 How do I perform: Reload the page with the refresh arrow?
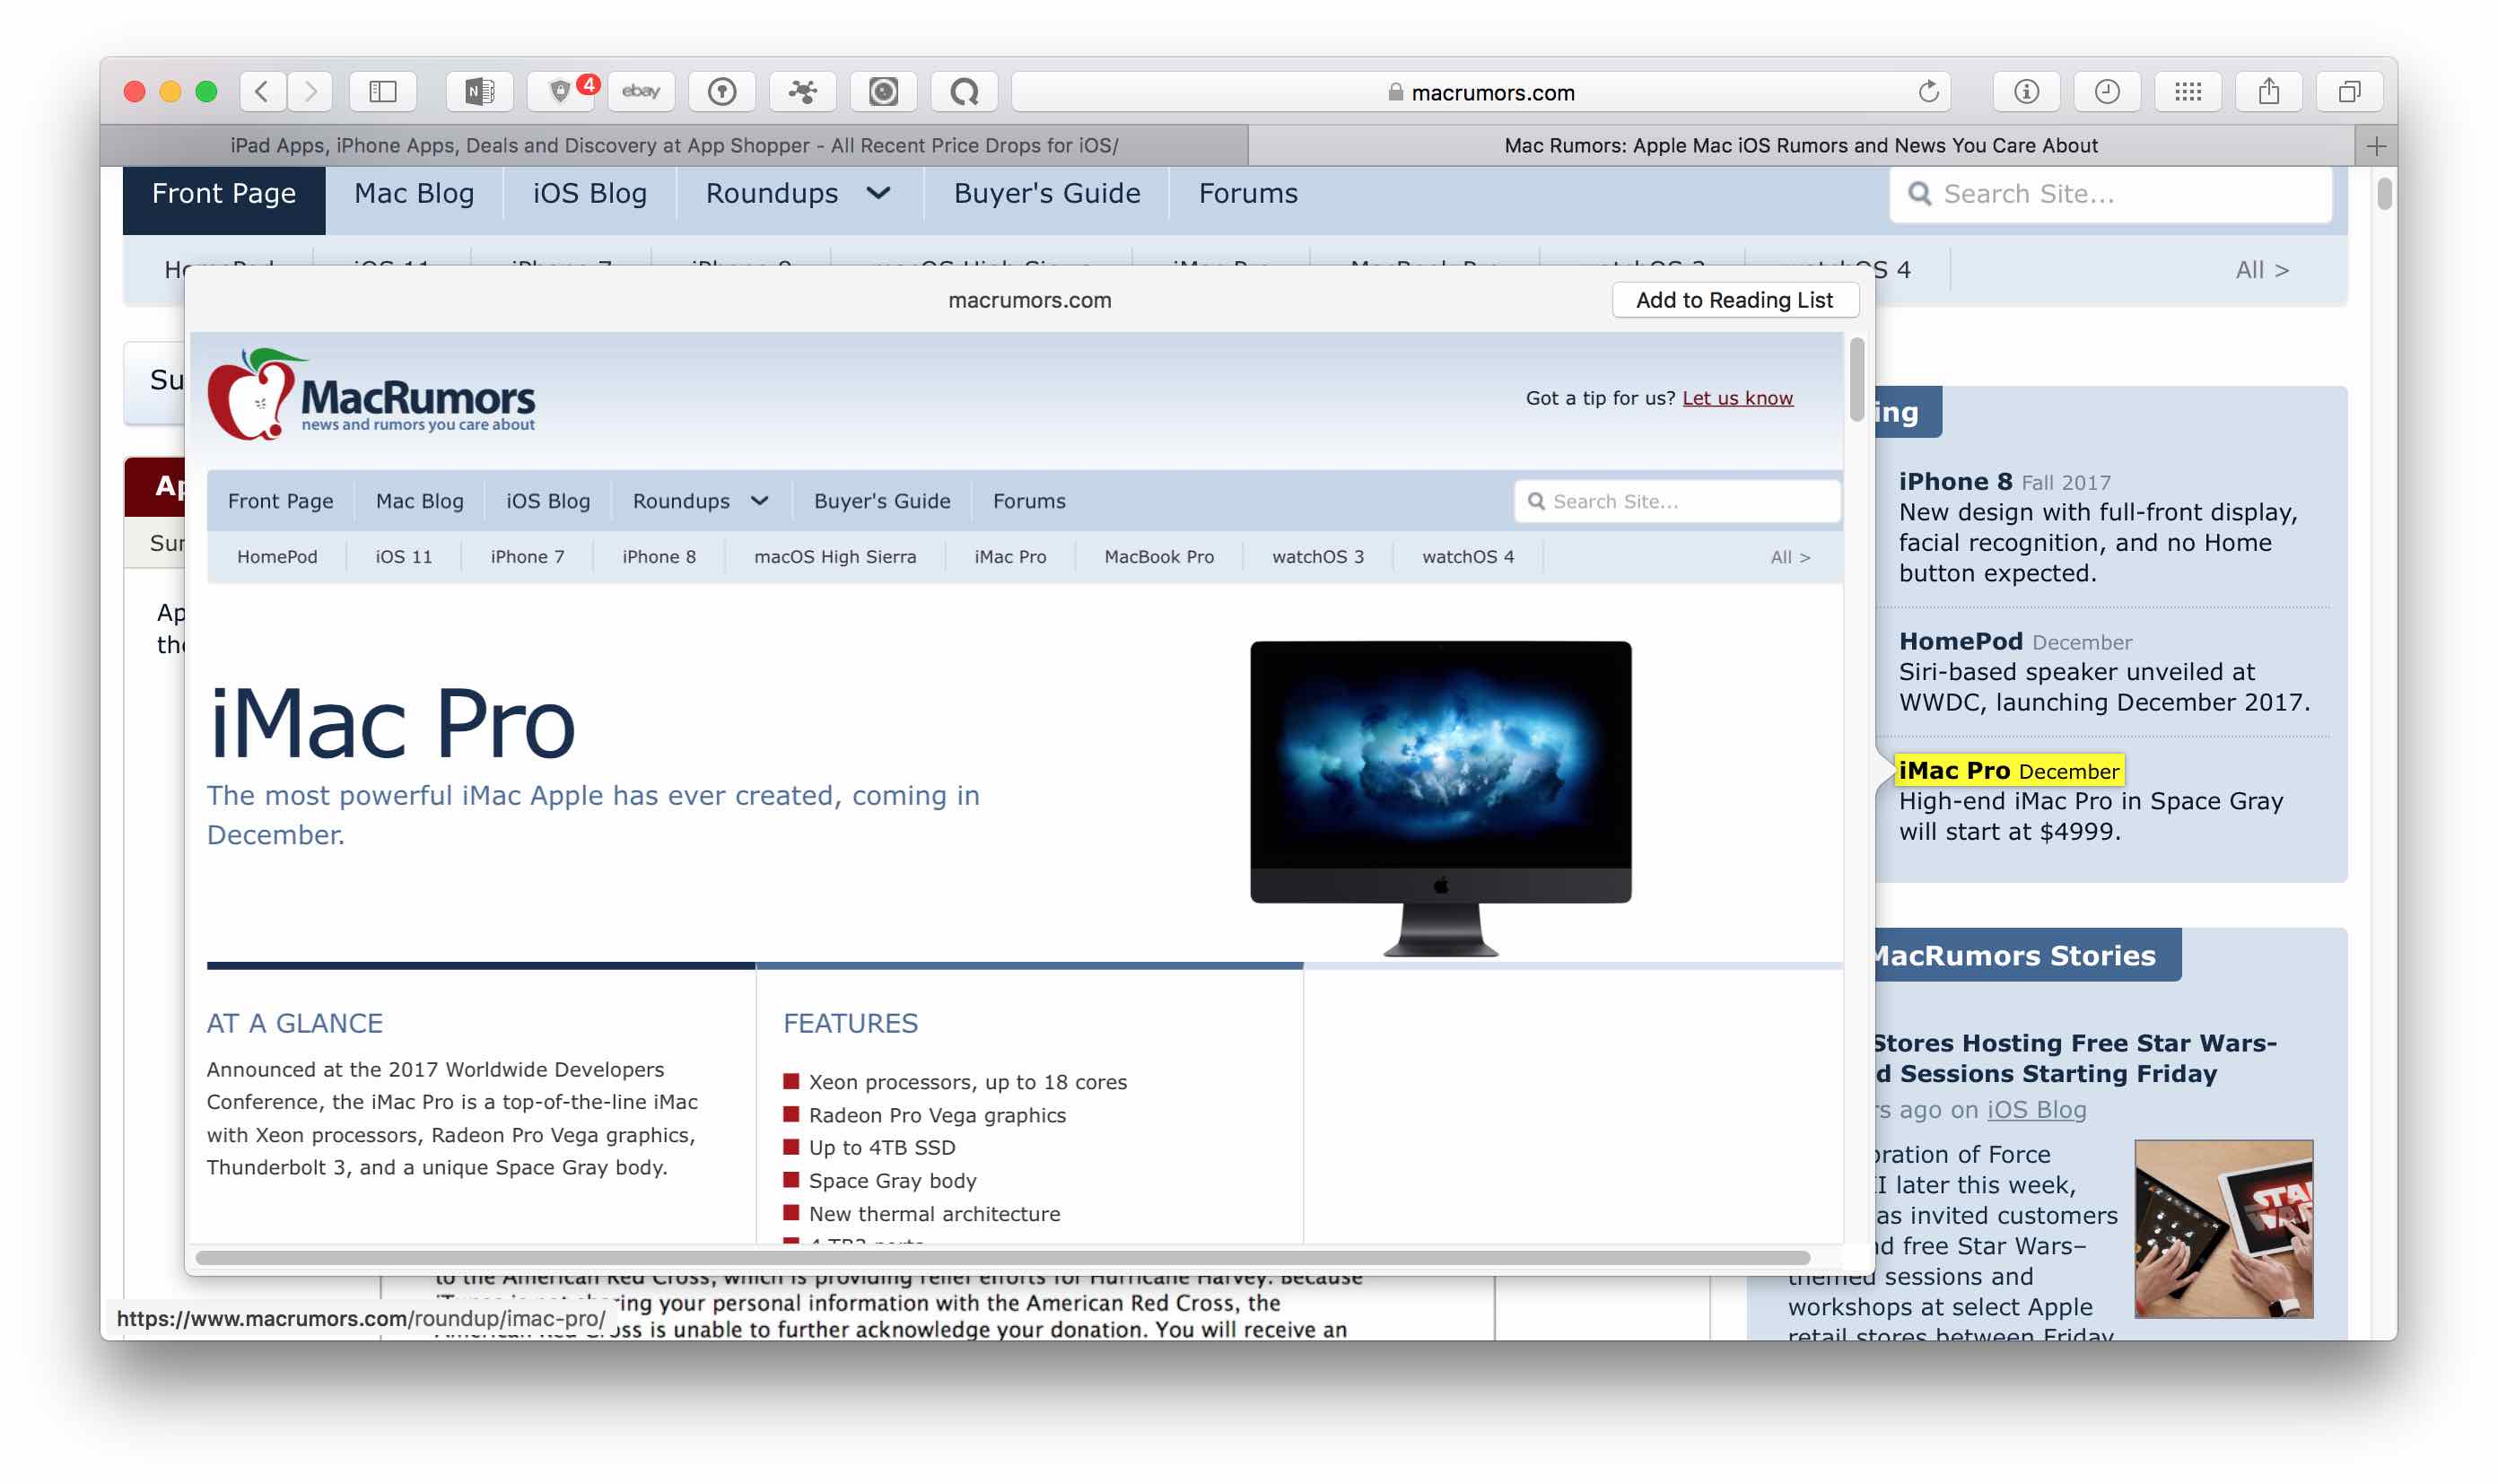pyautogui.click(x=1928, y=92)
